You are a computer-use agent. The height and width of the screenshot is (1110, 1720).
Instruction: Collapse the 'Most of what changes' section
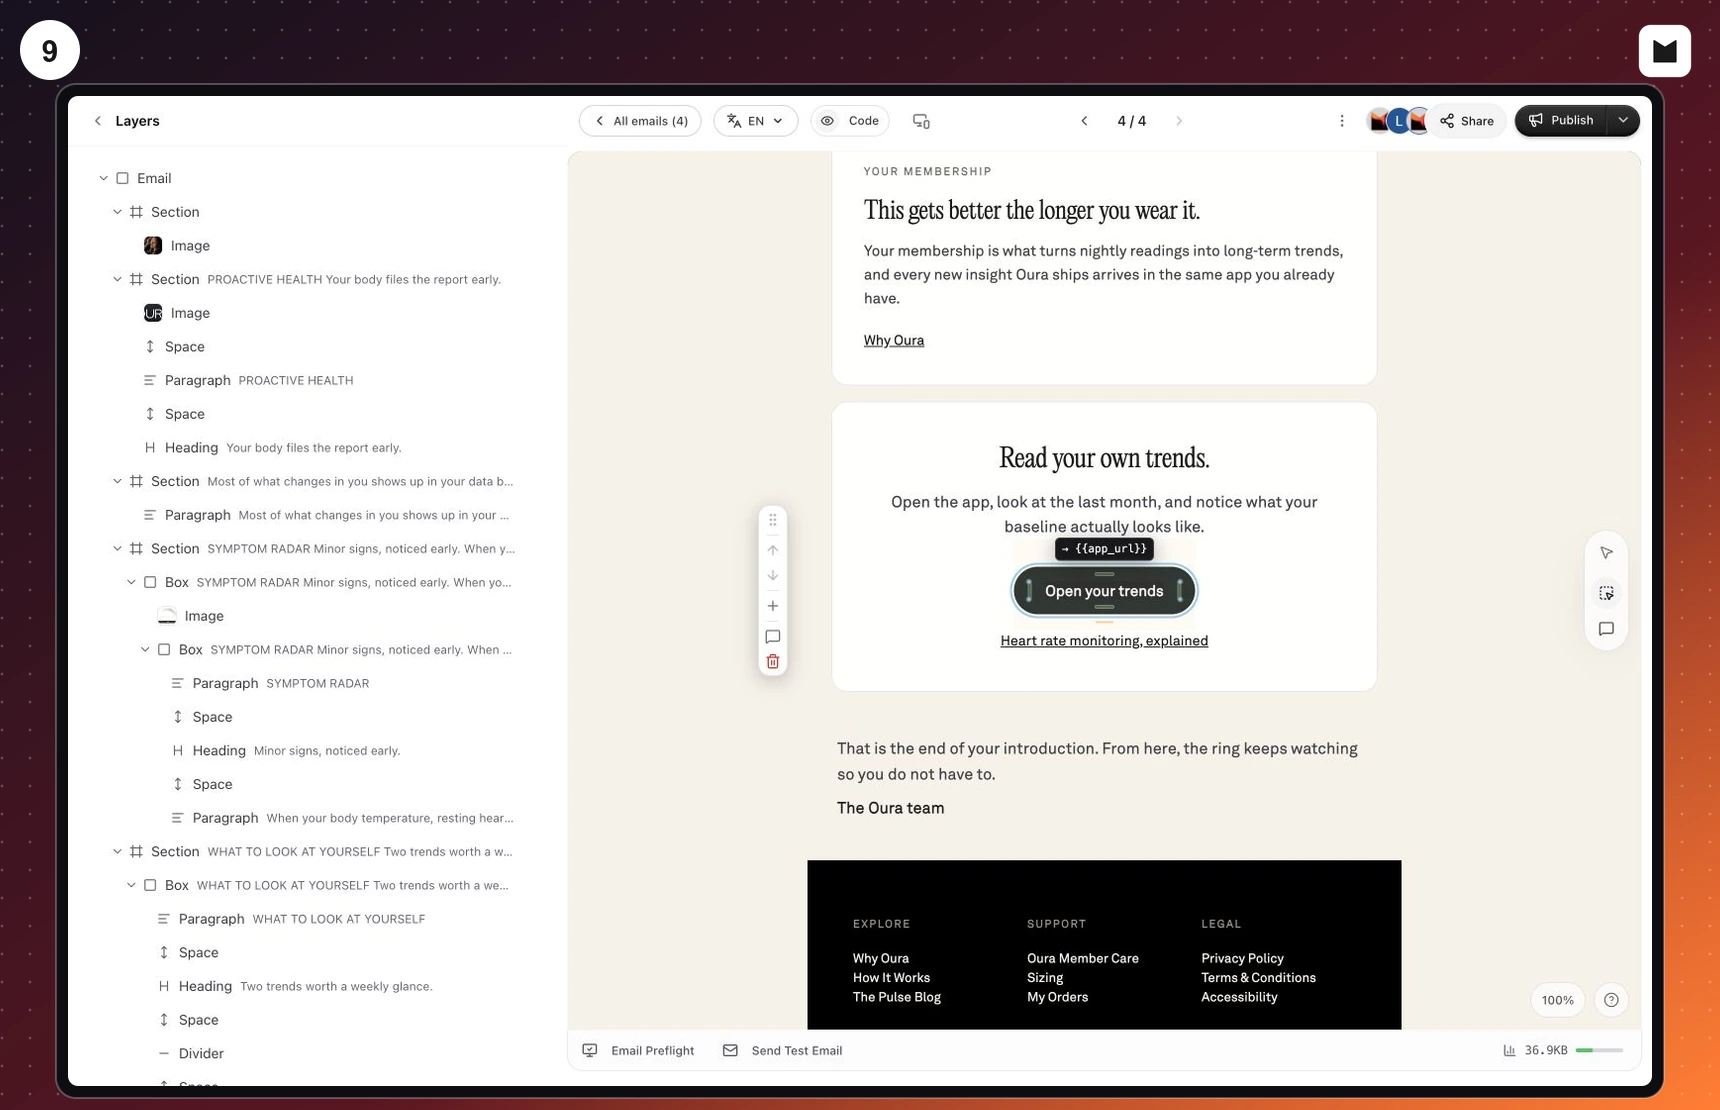coord(117,481)
